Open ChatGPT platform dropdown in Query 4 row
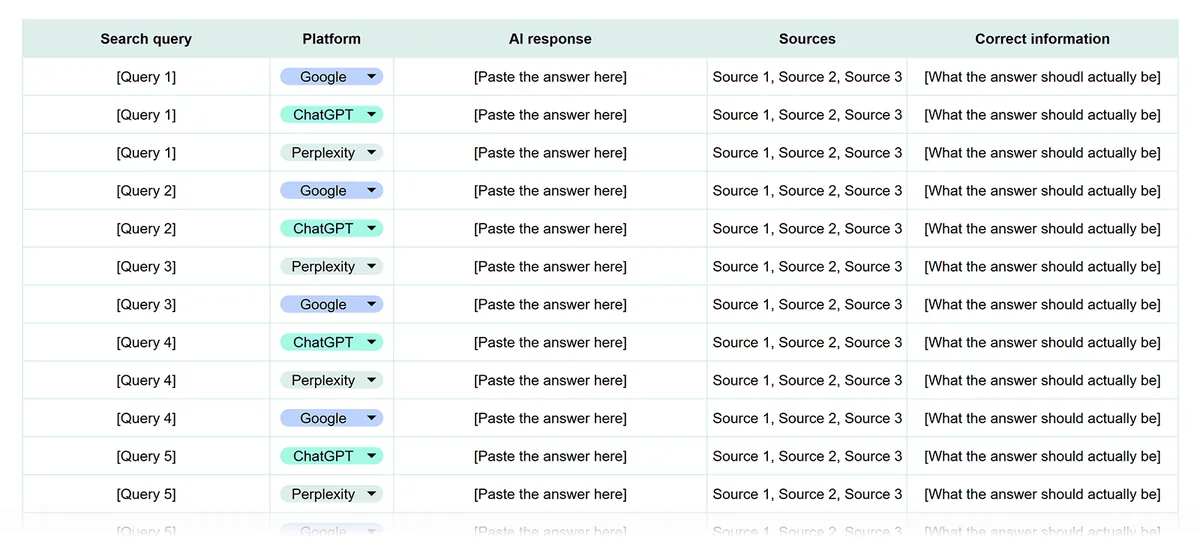Image resolution: width=1200 pixels, height=538 pixels. tap(331, 343)
